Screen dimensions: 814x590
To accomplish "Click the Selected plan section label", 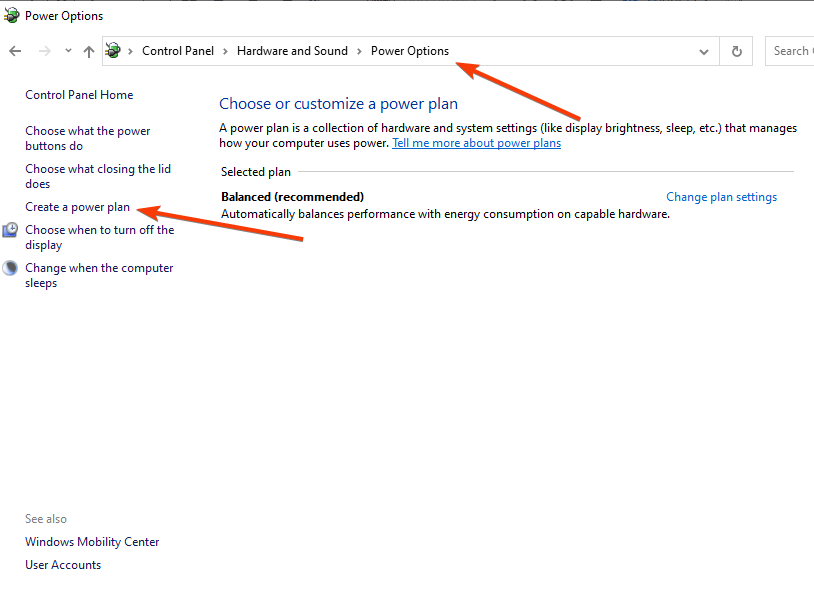I will [255, 172].
